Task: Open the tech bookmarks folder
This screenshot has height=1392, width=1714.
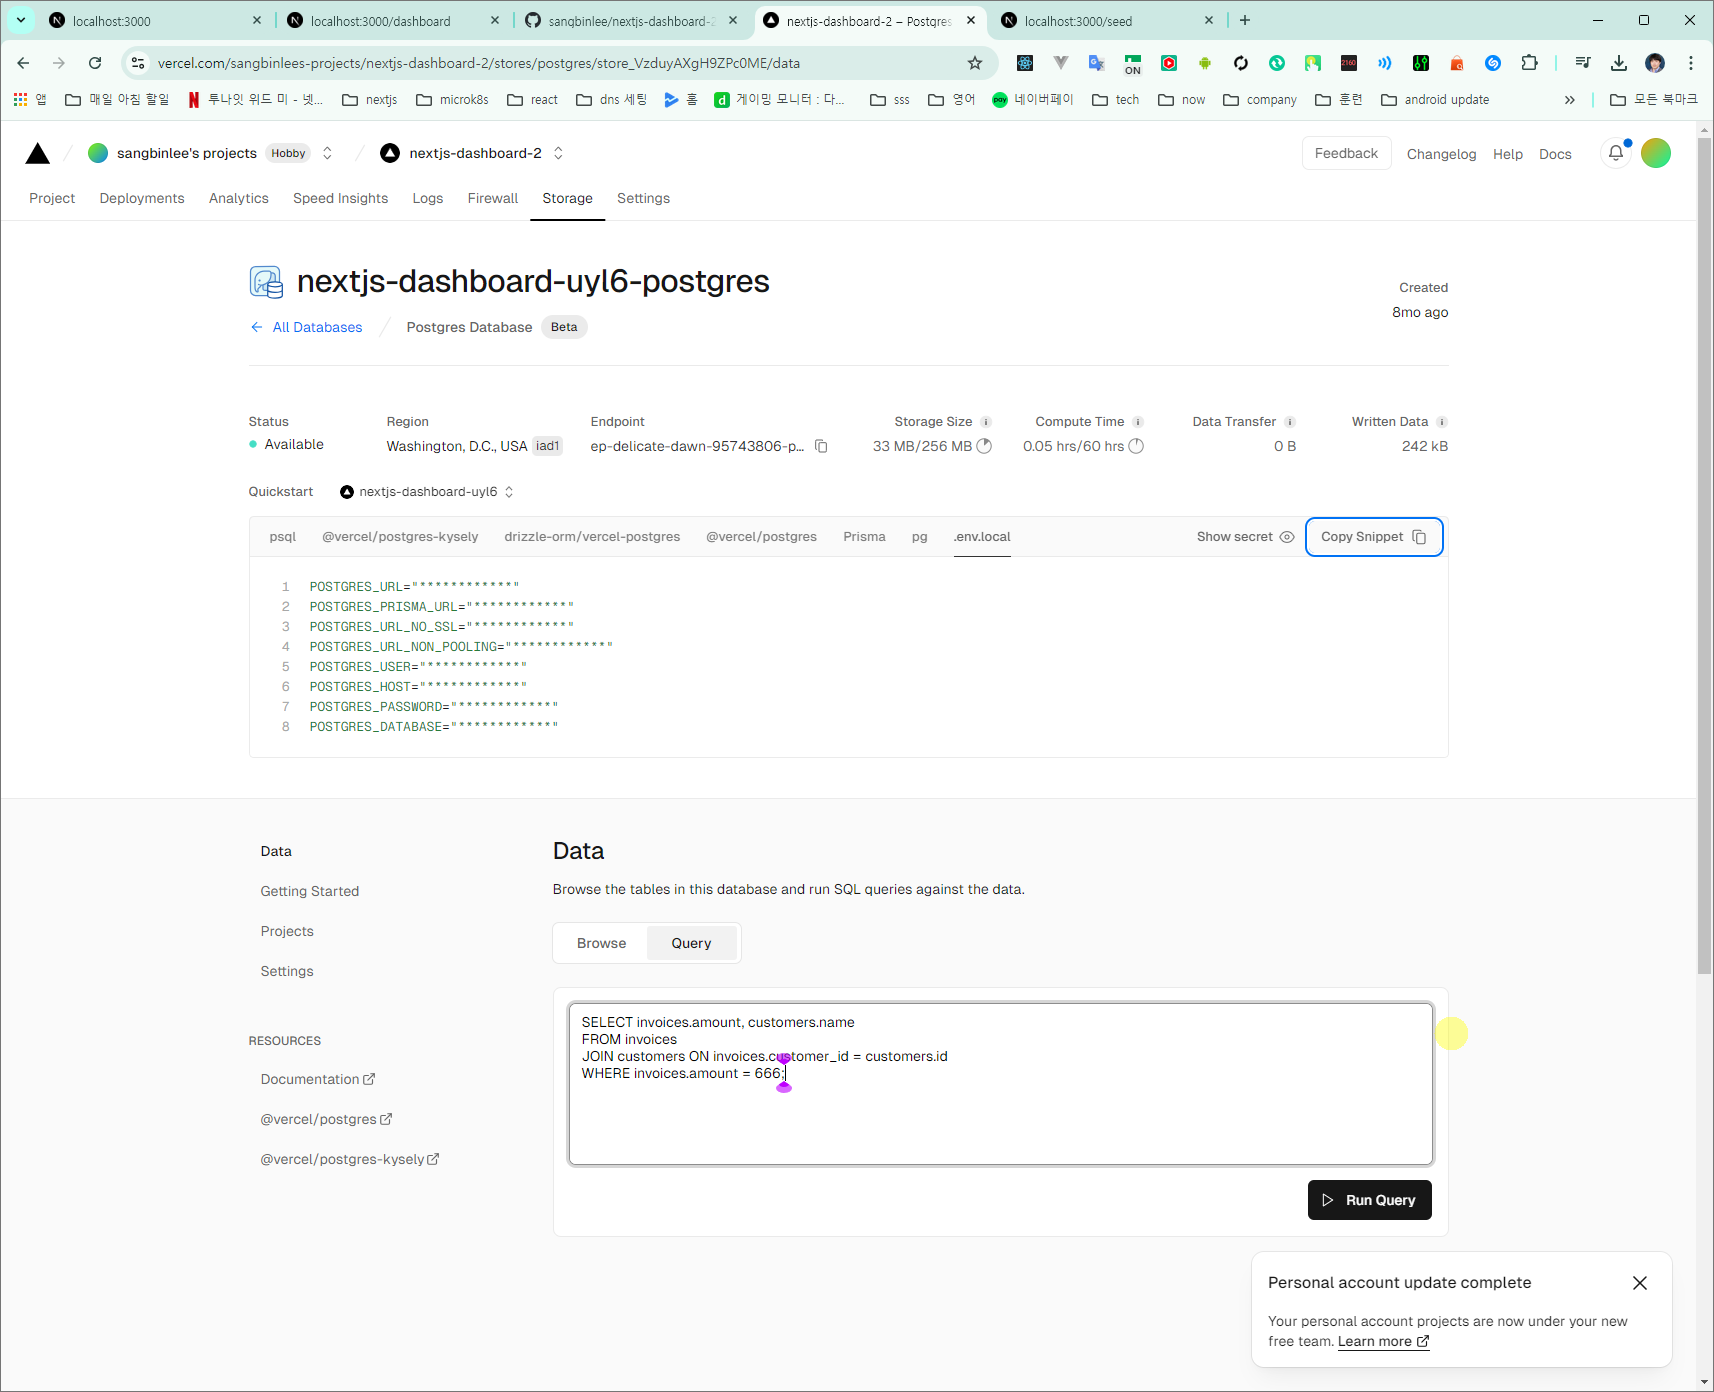Action: [1116, 99]
